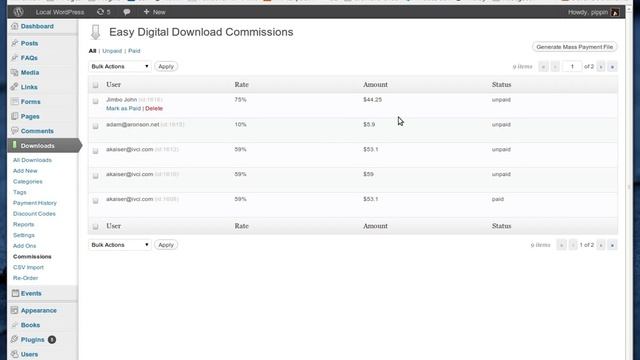Click the Links chain icon
This screenshot has height=360, width=640.
(x=15, y=87)
